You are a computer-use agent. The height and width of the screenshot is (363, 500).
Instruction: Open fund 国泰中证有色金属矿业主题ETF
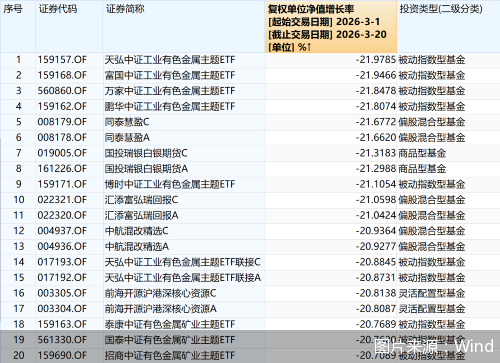170,340
